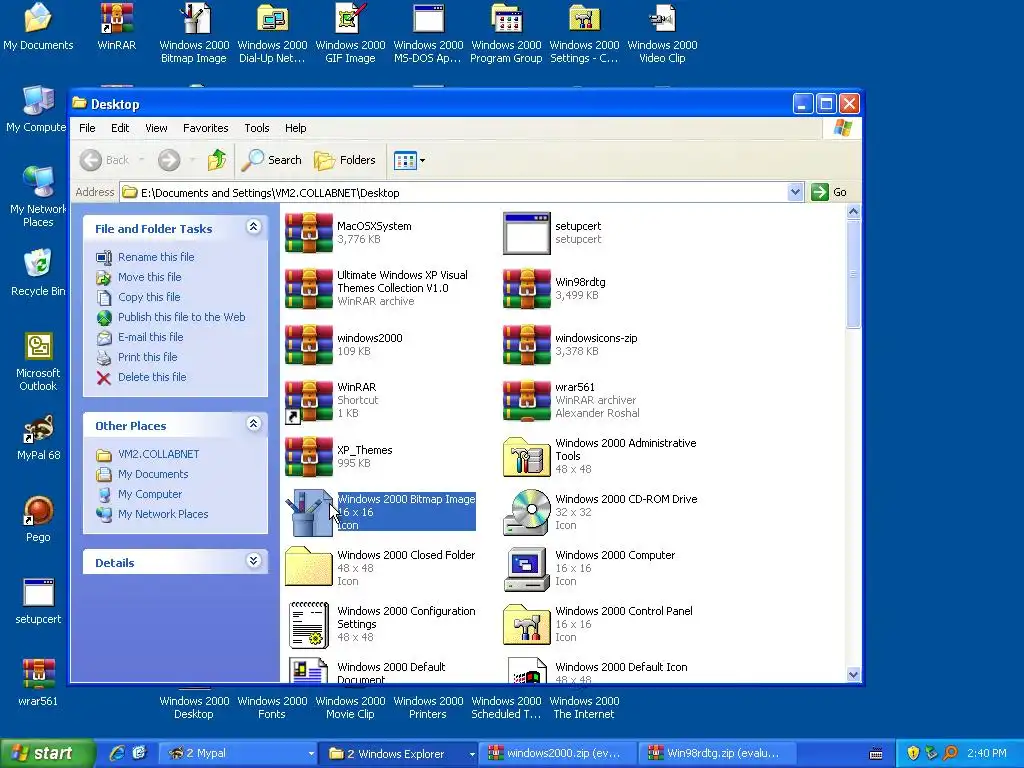This screenshot has height=768, width=1024.
Task: Select the Win98rdtg archive icon
Action: 526,288
